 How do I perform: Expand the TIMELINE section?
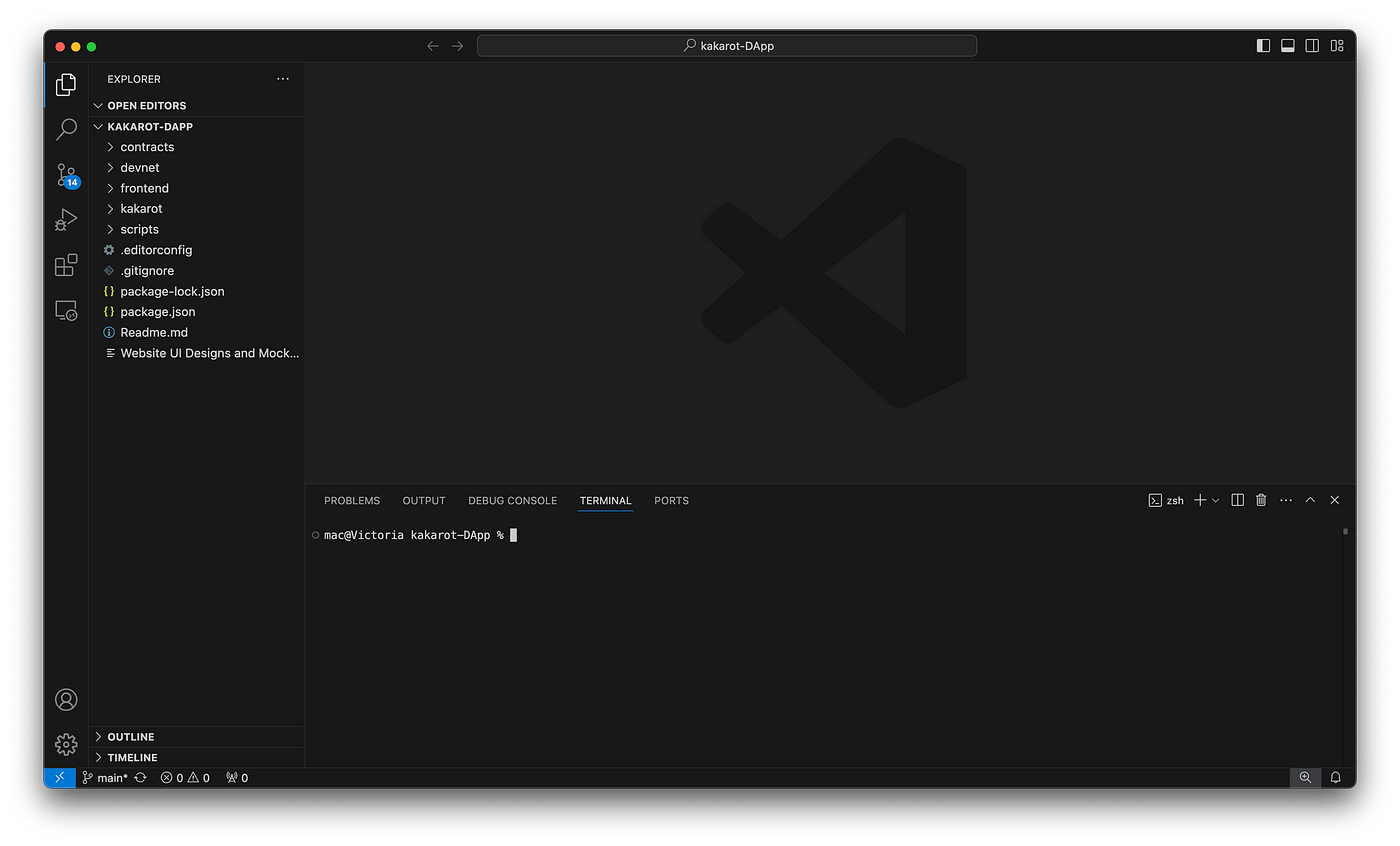tap(197, 758)
